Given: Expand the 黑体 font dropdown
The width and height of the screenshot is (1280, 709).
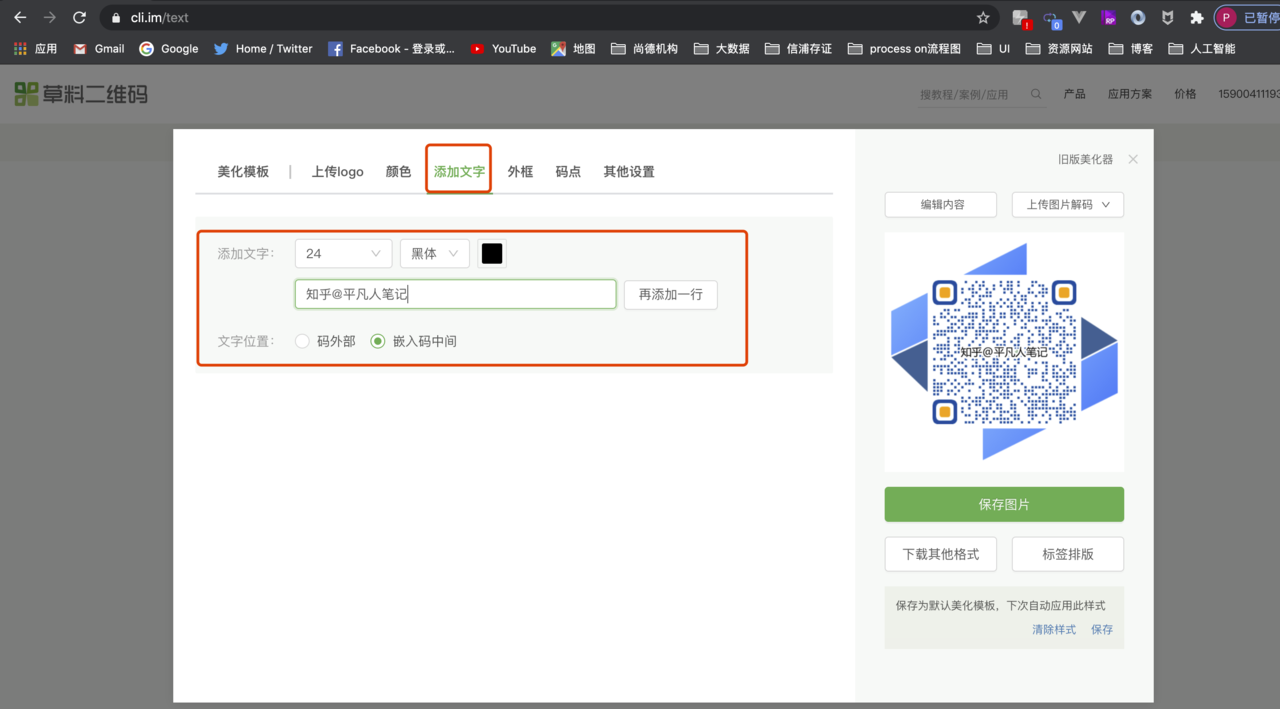Looking at the screenshot, I should click(x=434, y=254).
